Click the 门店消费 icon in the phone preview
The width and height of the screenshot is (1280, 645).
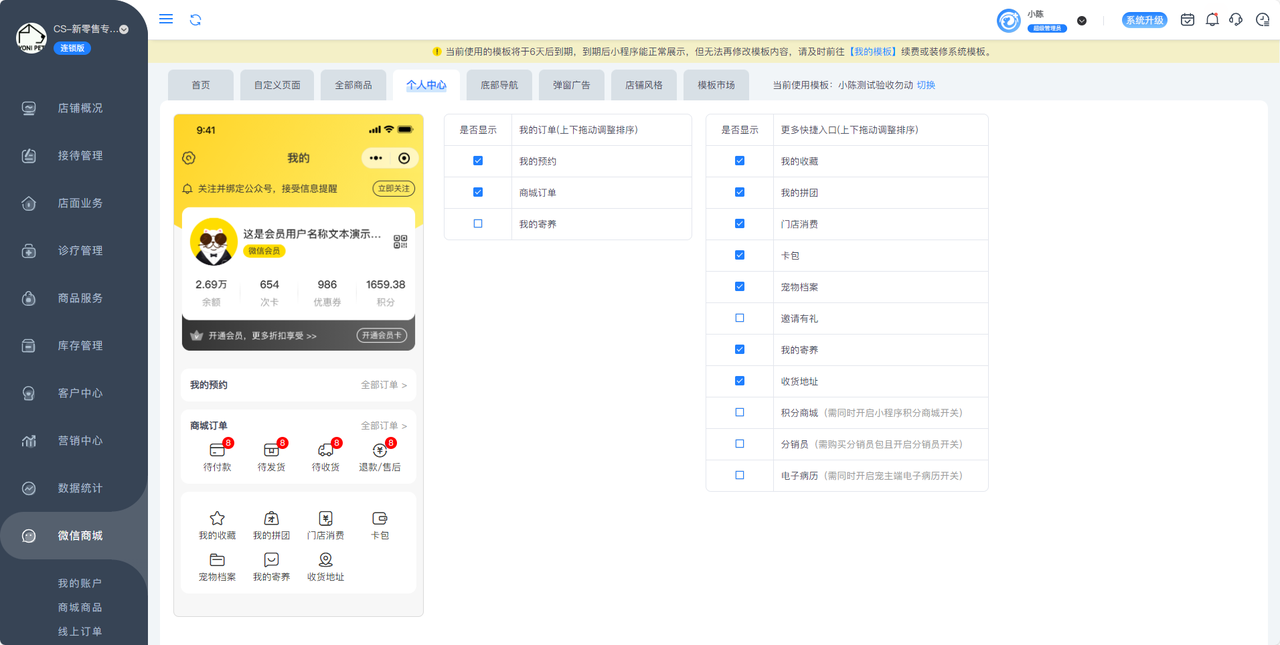(325, 518)
